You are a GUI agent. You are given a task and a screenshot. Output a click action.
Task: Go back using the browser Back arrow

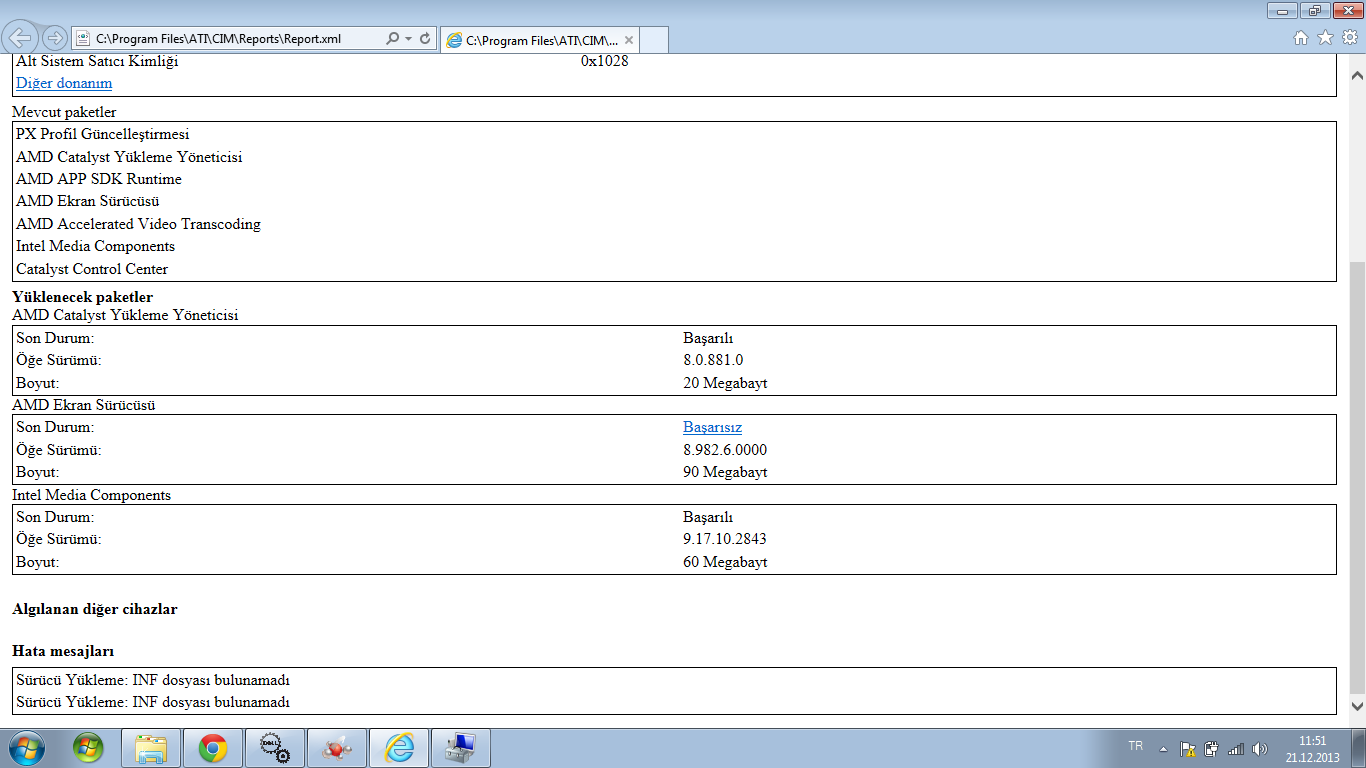[21, 38]
